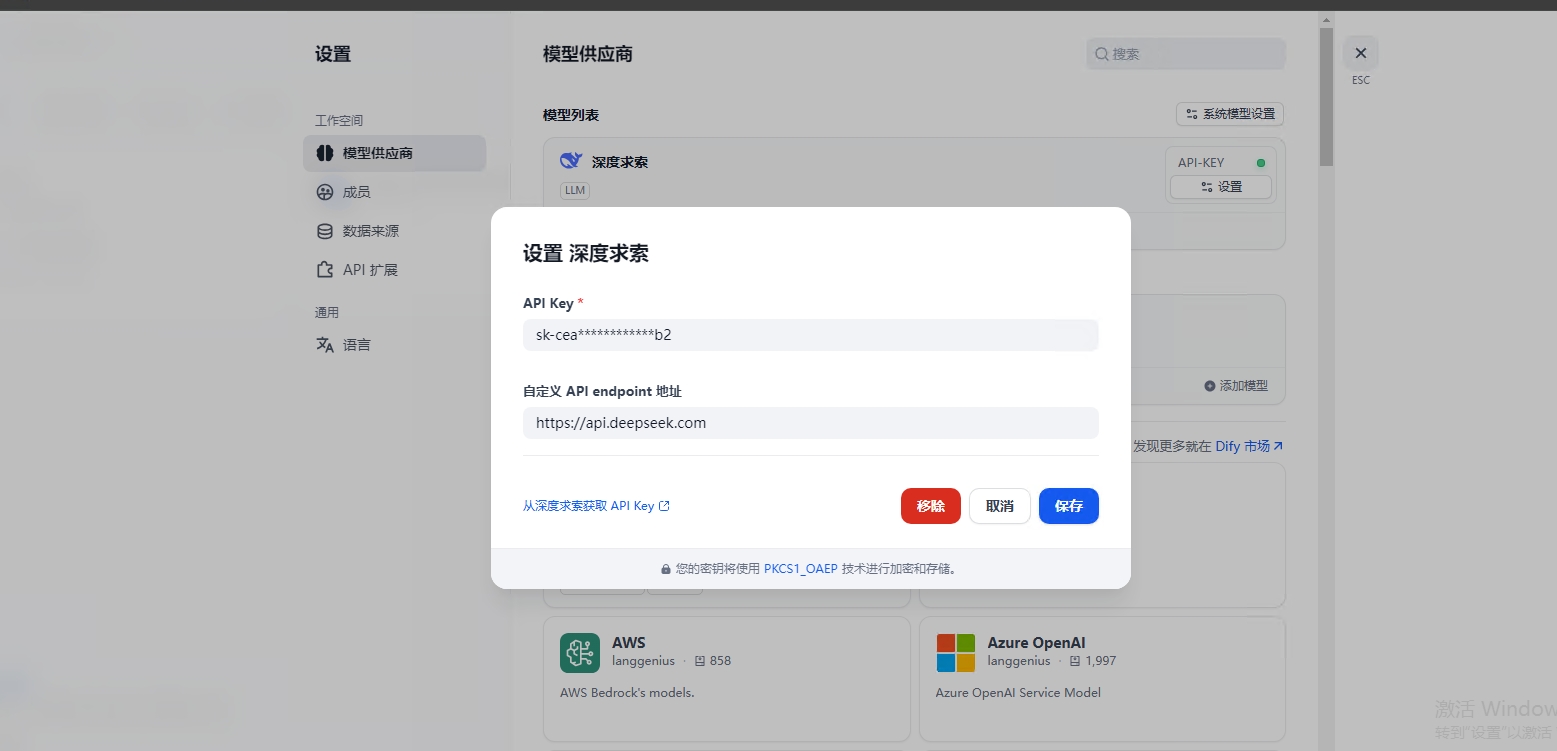Viewport: 1557px width, 751px height.
Task: Click the AWS provider logo
Action: click(x=580, y=653)
